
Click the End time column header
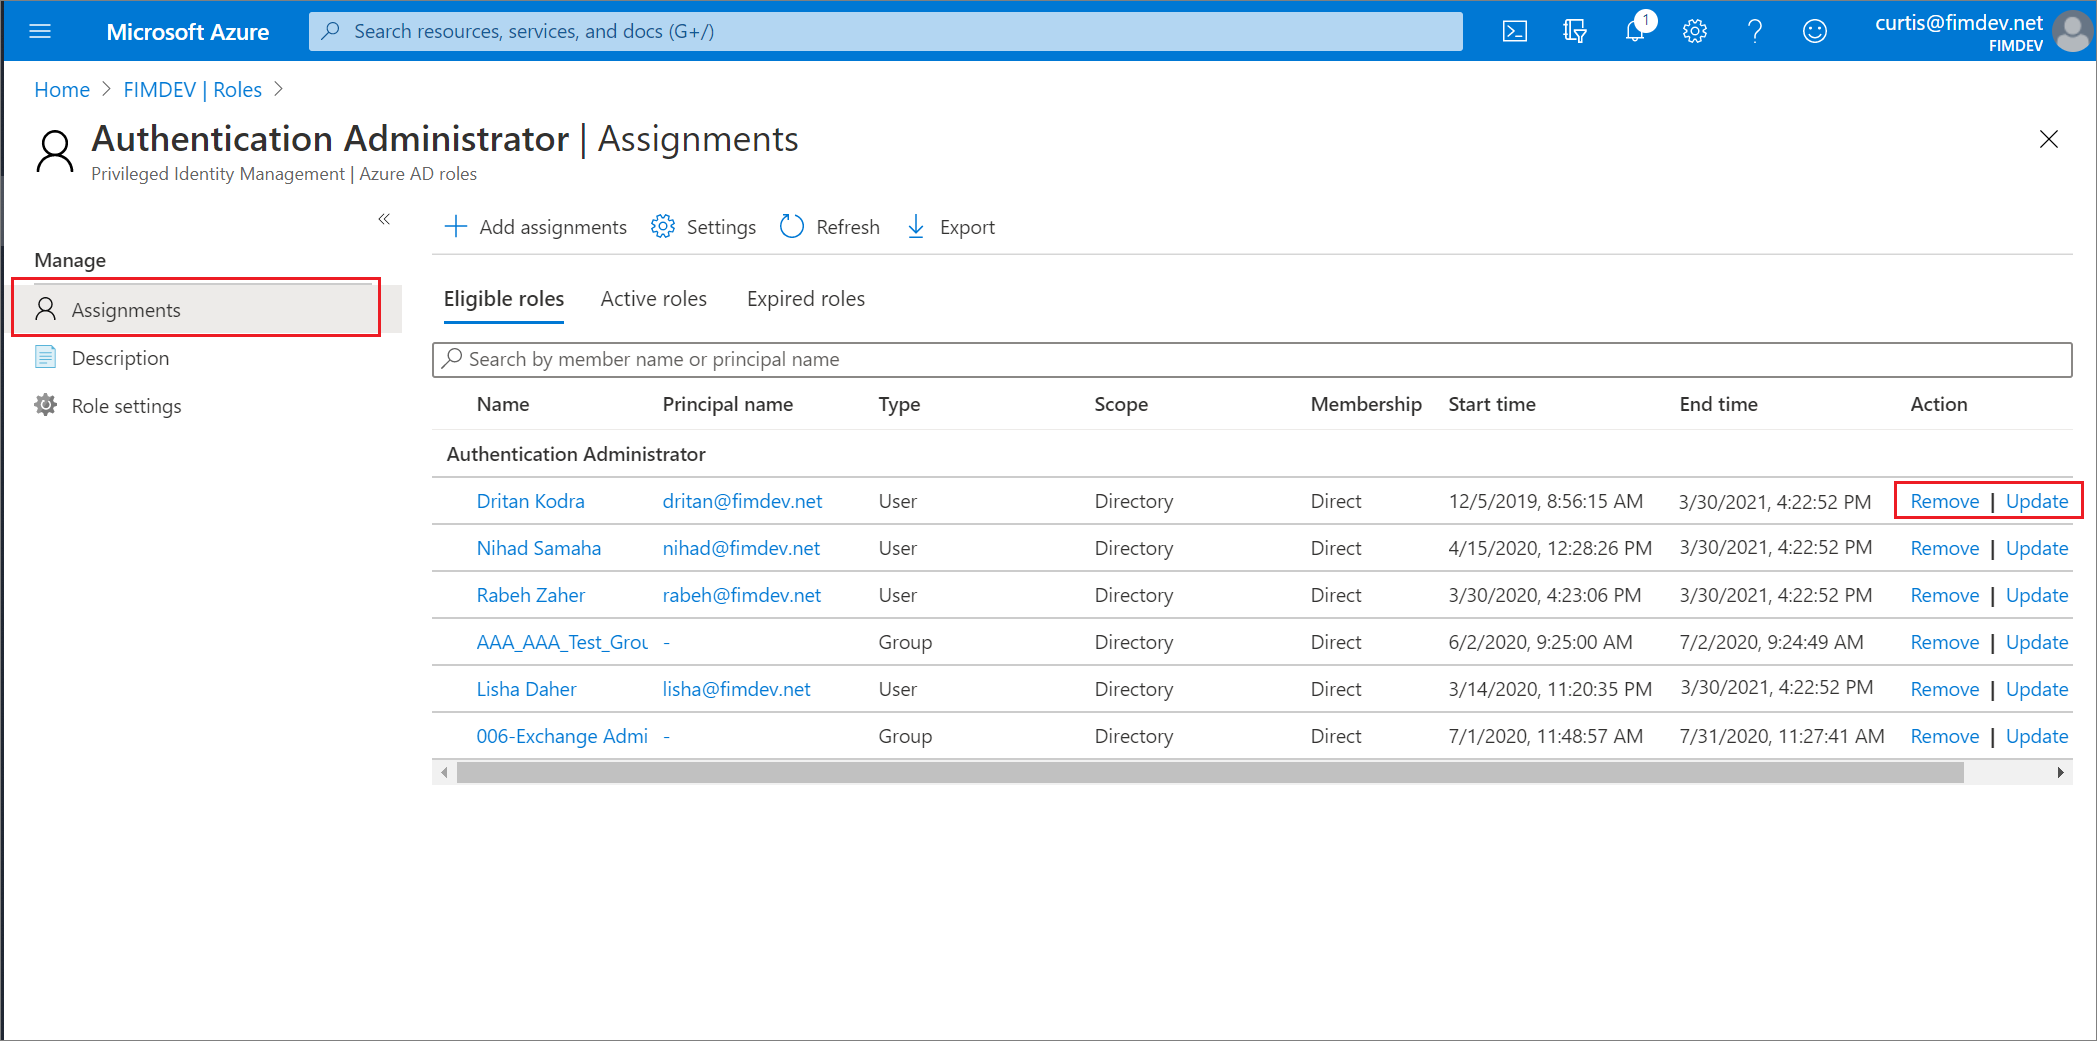tap(1718, 404)
